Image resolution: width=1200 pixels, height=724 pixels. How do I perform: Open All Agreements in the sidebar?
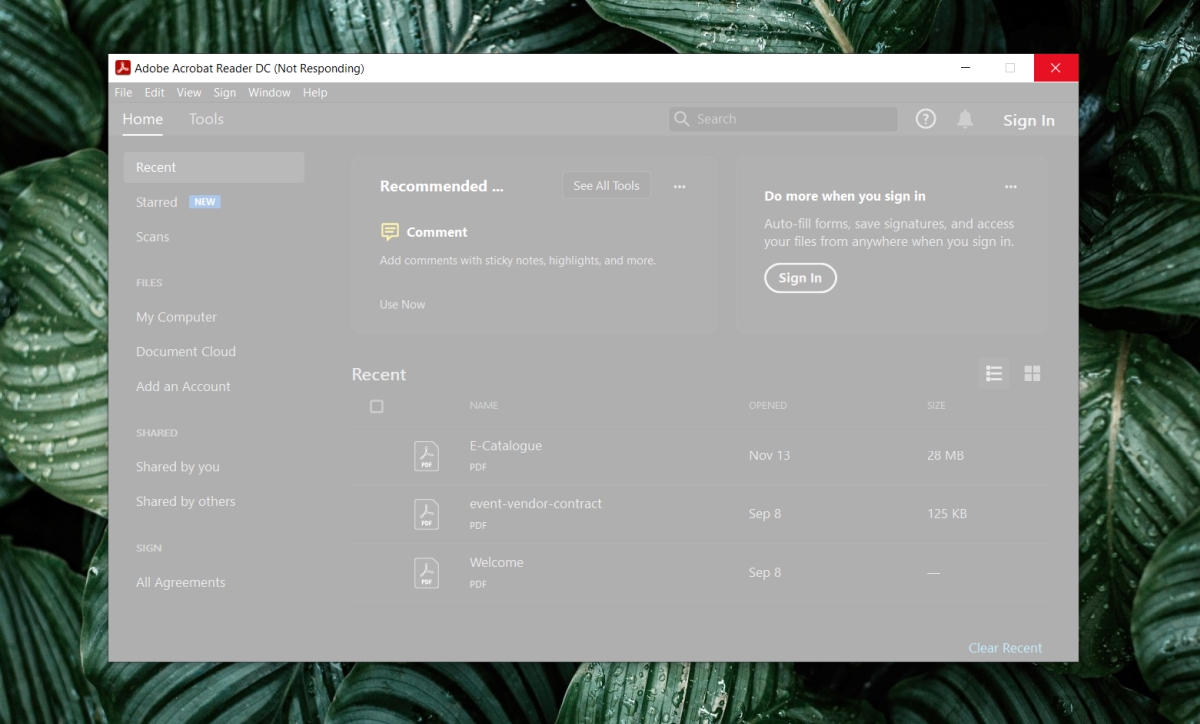181,582
